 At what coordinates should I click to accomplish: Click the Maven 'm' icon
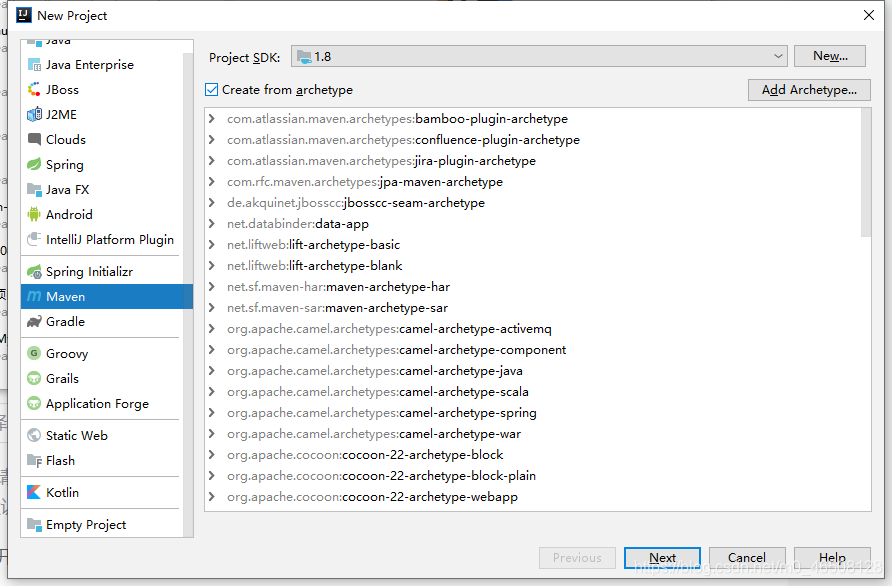click(34, 296)
